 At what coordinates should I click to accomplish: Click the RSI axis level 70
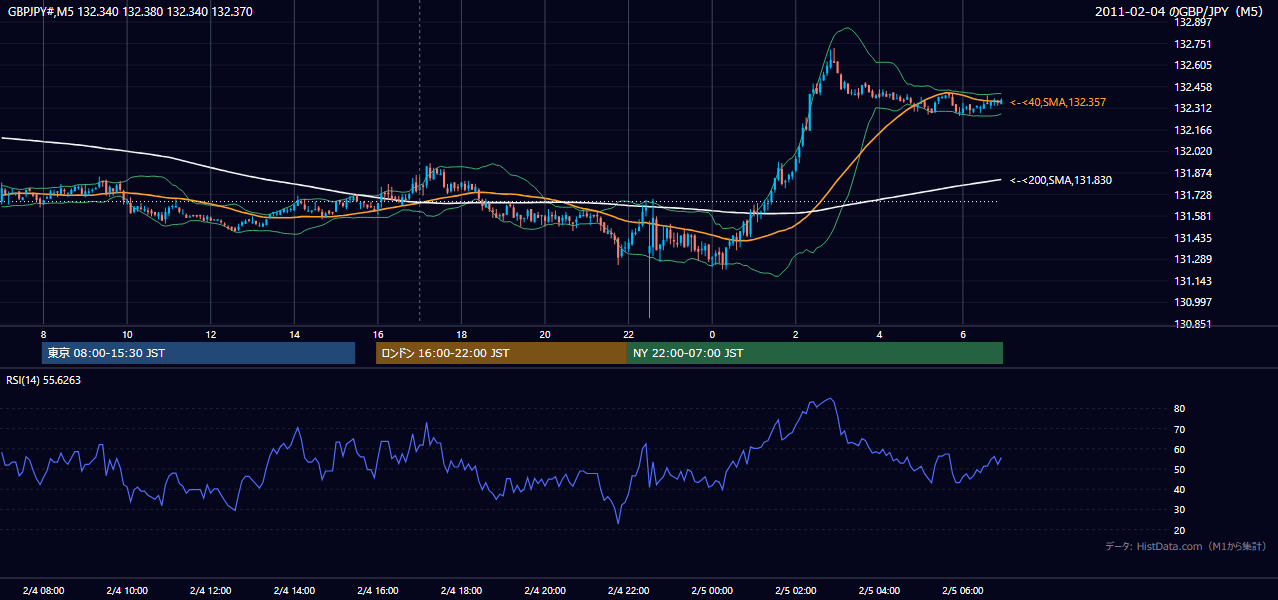click(1180, 429)
